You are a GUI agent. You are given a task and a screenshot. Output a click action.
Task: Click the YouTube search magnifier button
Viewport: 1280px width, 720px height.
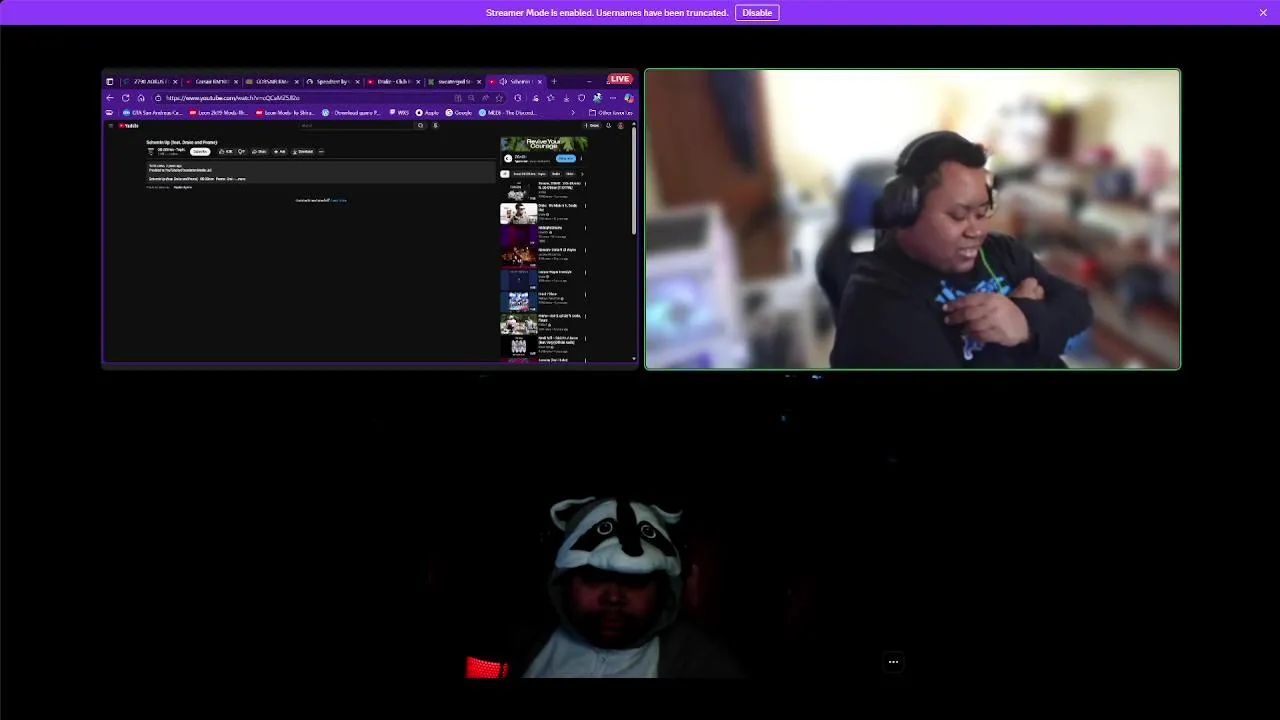click(420, 126)
